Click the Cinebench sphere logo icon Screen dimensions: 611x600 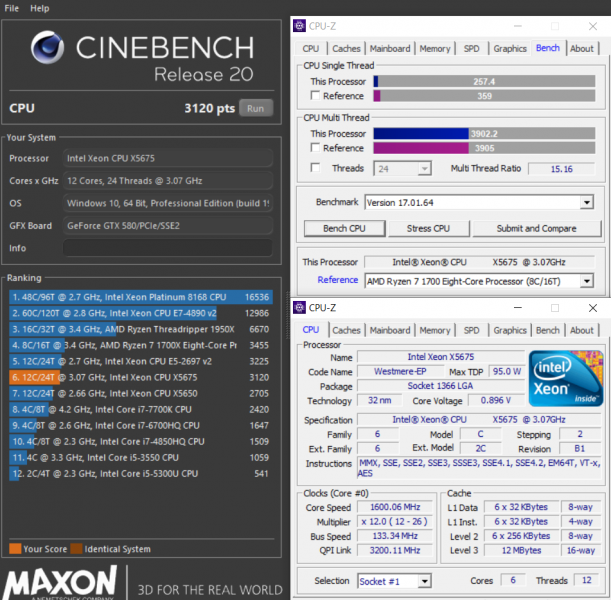coord(48,48)
